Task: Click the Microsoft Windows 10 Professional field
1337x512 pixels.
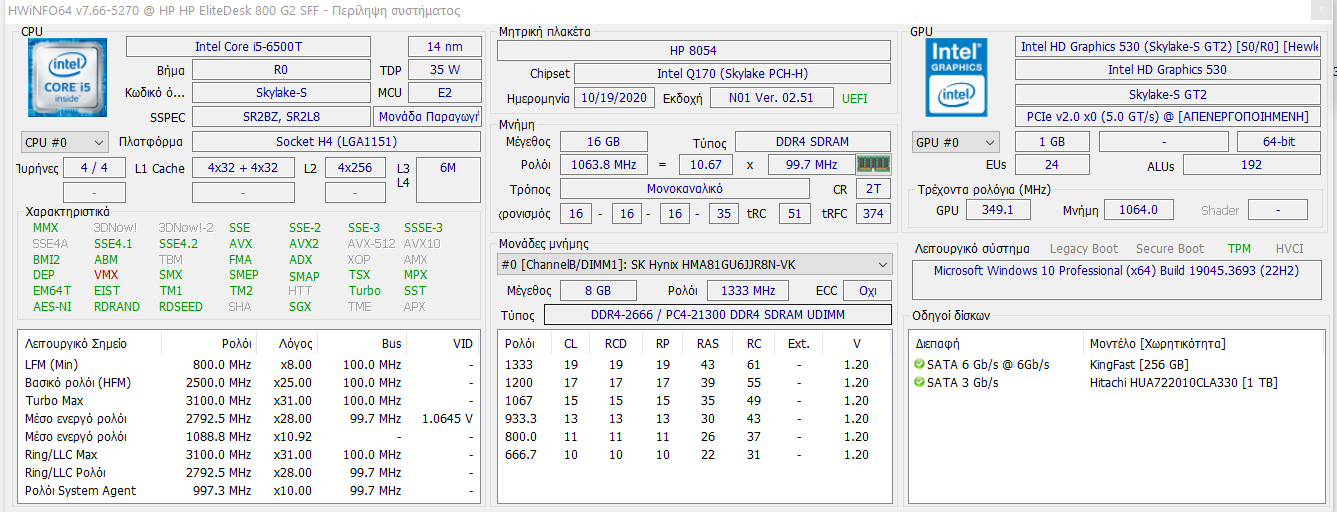Action: pyautogui.click(x=1116, y=280)
